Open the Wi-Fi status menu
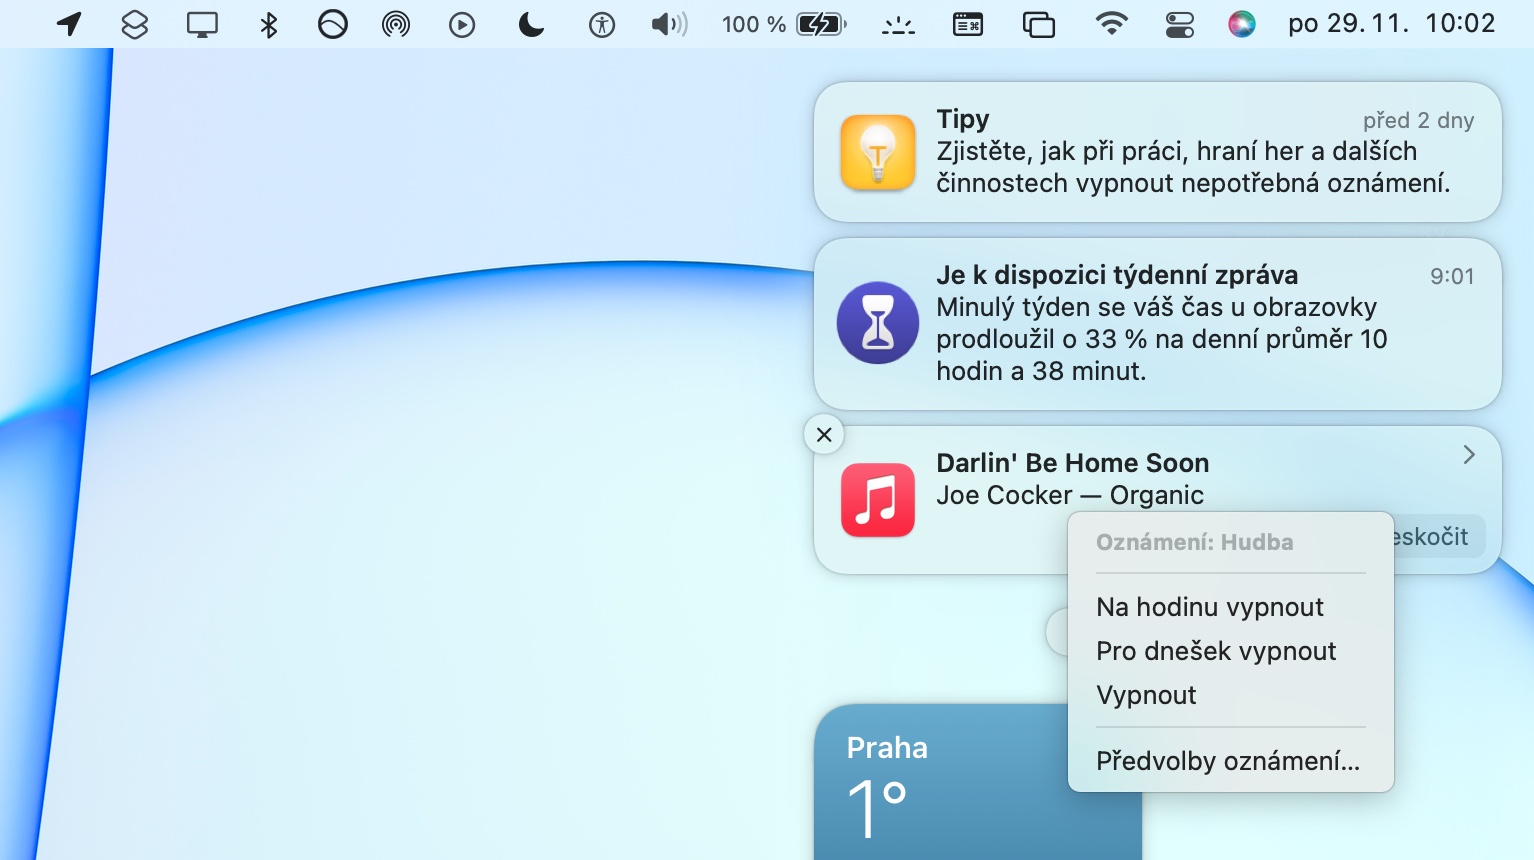 pos(1111,24)
